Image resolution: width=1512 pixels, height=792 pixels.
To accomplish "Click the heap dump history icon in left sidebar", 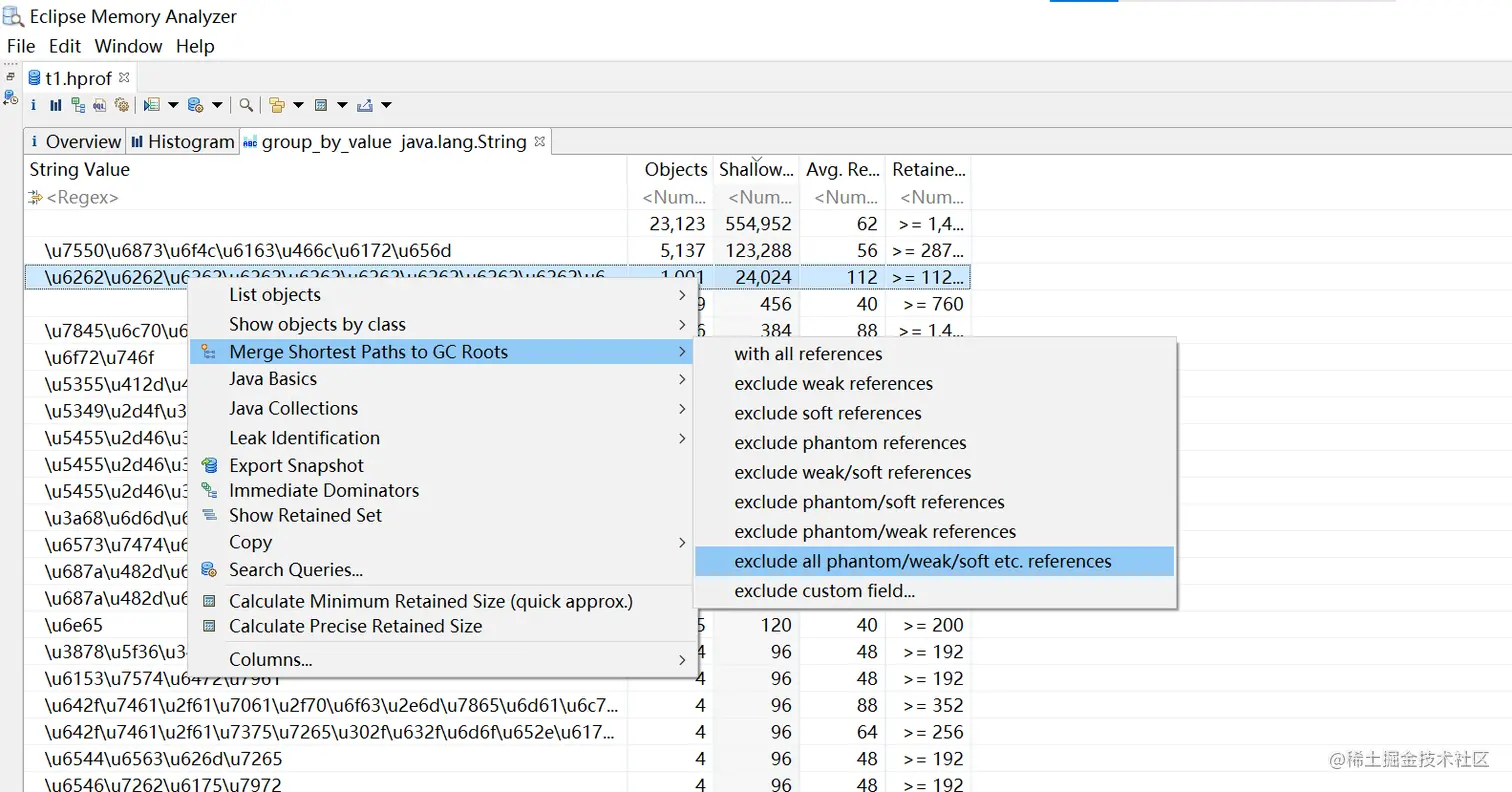I will (11, 97).
